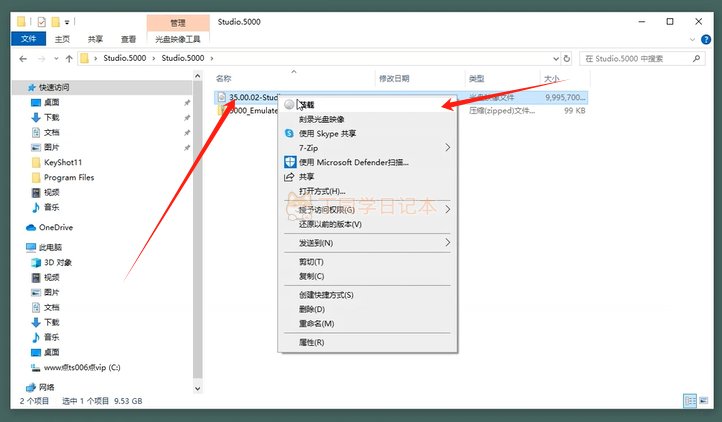Click the Skype icon in the context menu

290,133
